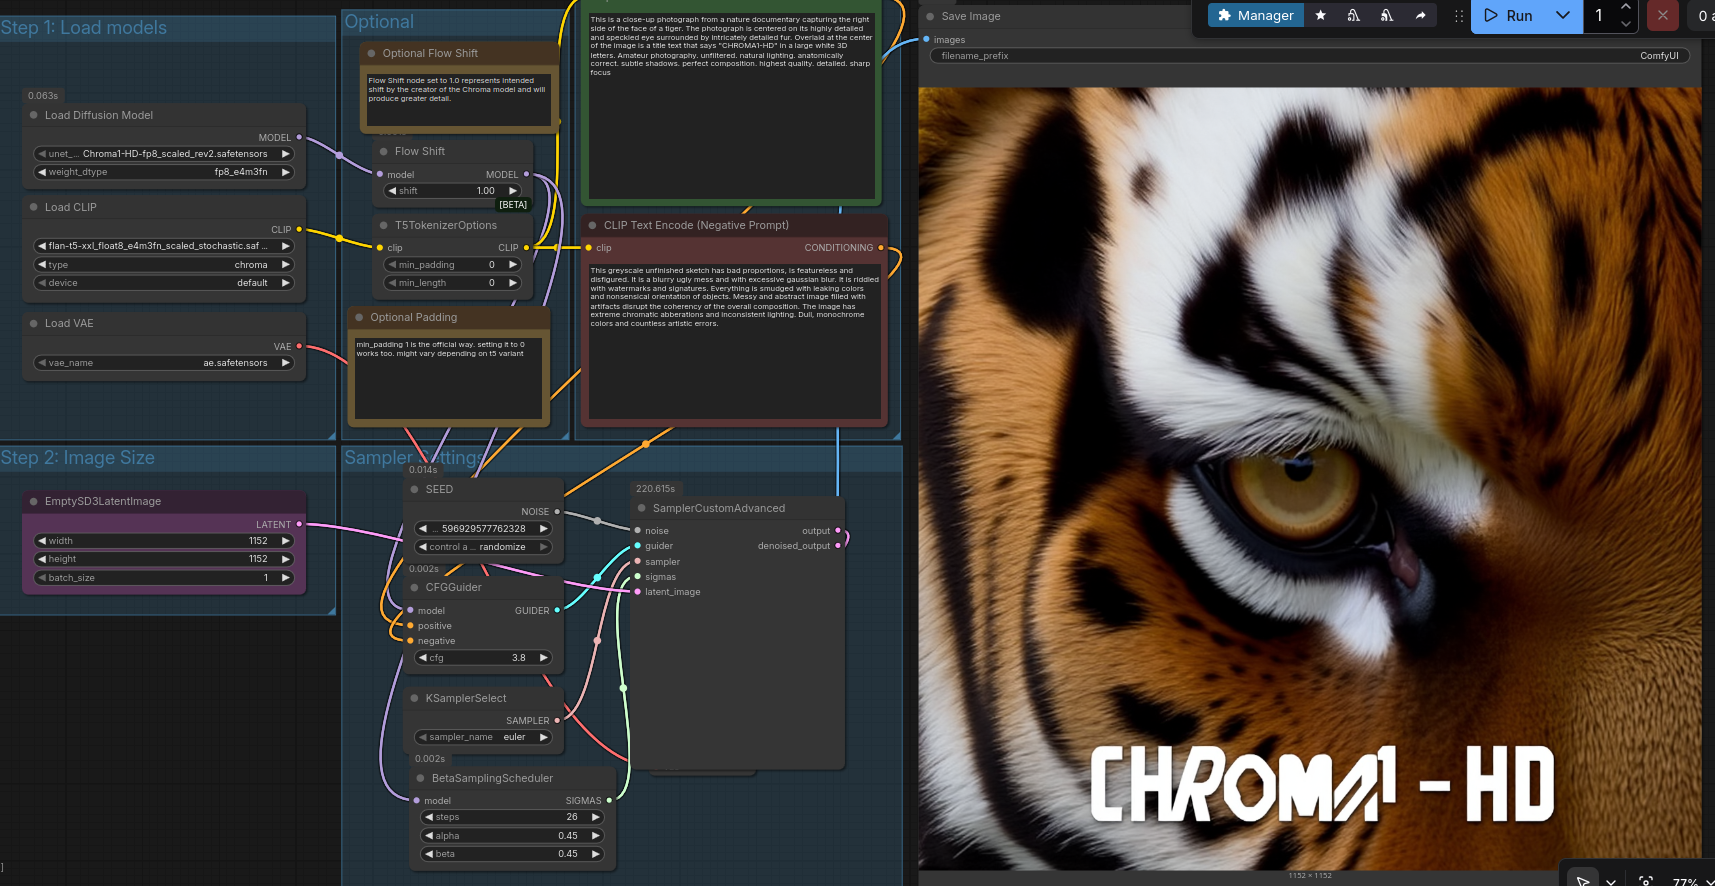Image resolution: width=1715 pixels, height=886 pixels.
Task: Click the alpha value slider in BetaSamplingScheduler
Action: click(x=512, y=836)
